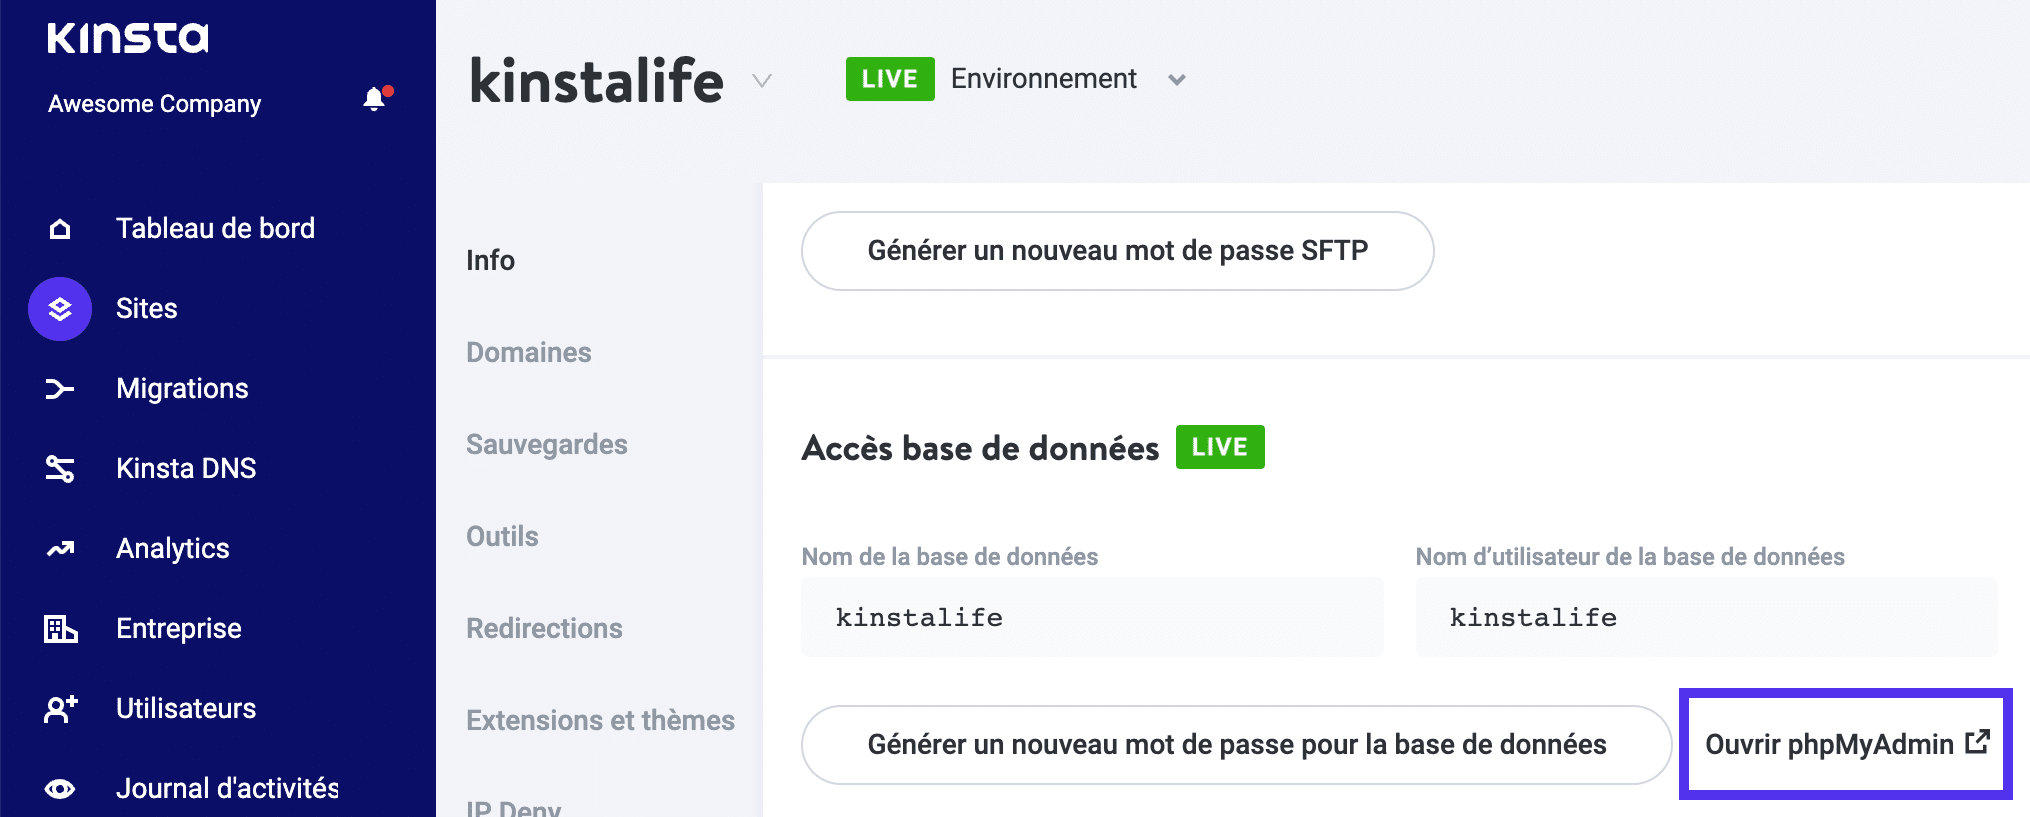
Task: Select the Outils tab
Action: coord(501,536)
